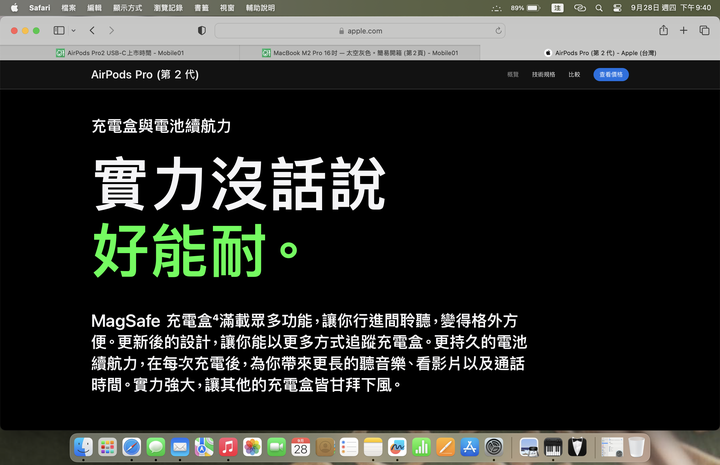Open the 顯示方式 menu

coord(128,8)
